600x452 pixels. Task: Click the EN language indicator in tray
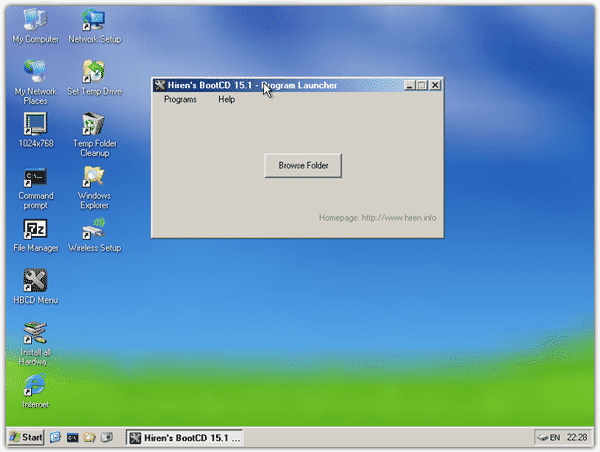[x=554, y=437]
